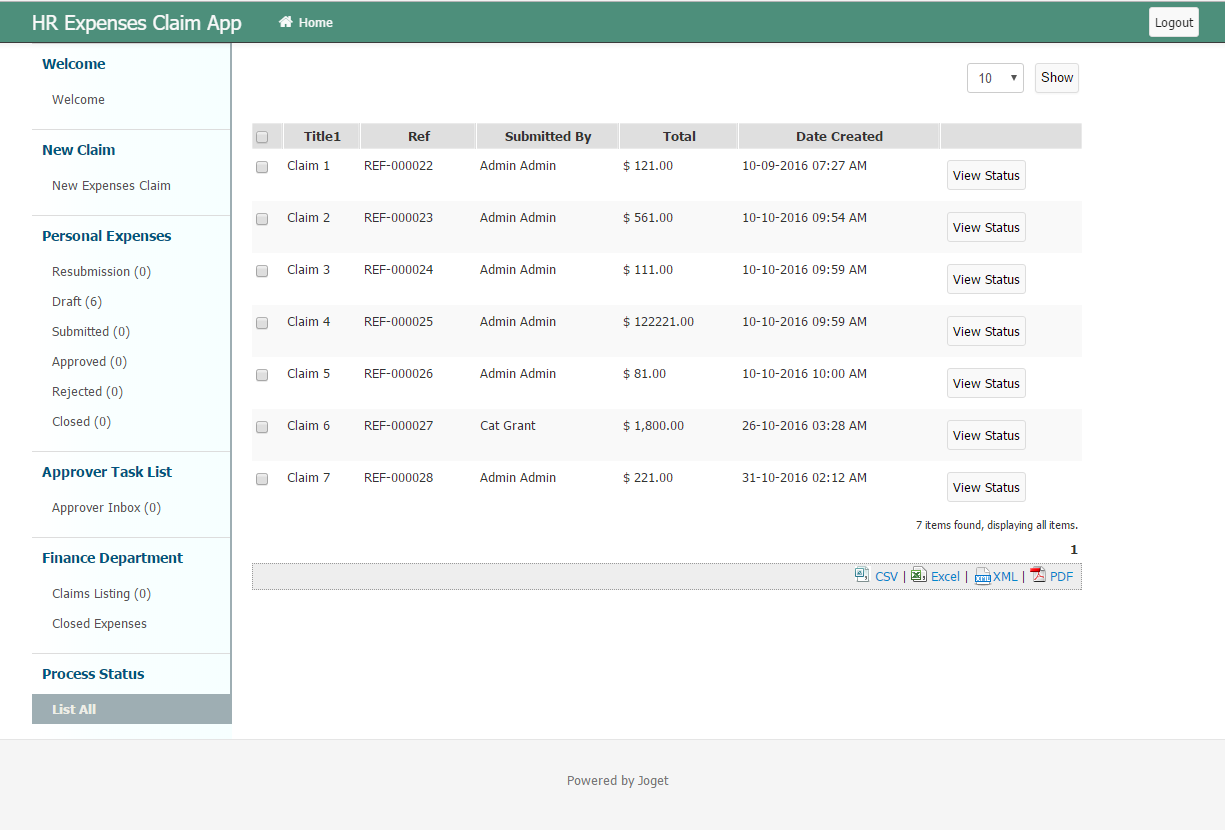Toggle the select-all checkbox in table header
Screen dimensions: 1225x840
click(262, 137)
